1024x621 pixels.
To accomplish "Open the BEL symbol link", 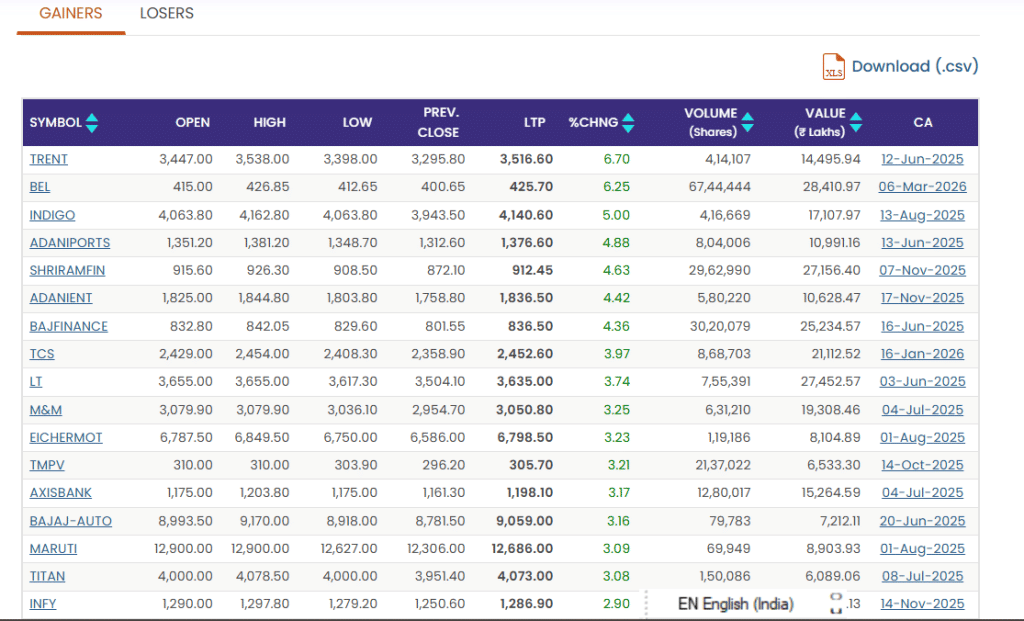I will click(40, 187).
